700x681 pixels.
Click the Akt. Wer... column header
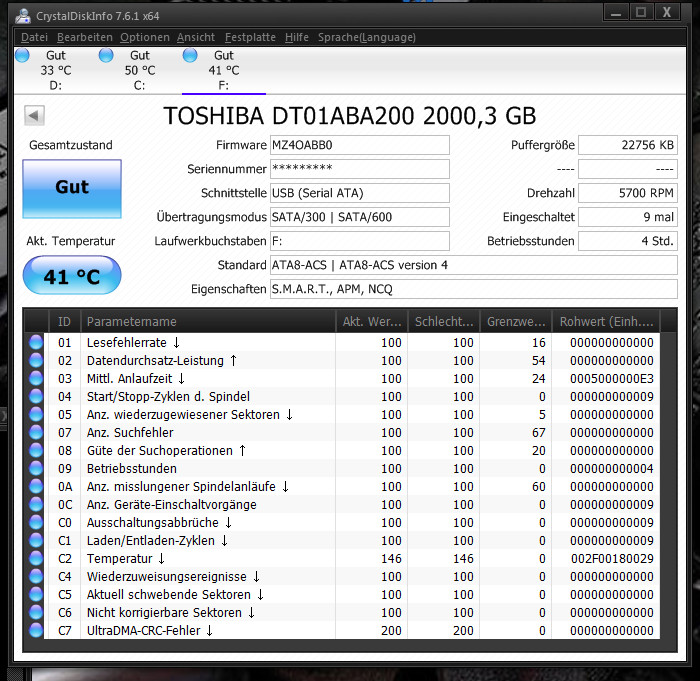[371, 322]
